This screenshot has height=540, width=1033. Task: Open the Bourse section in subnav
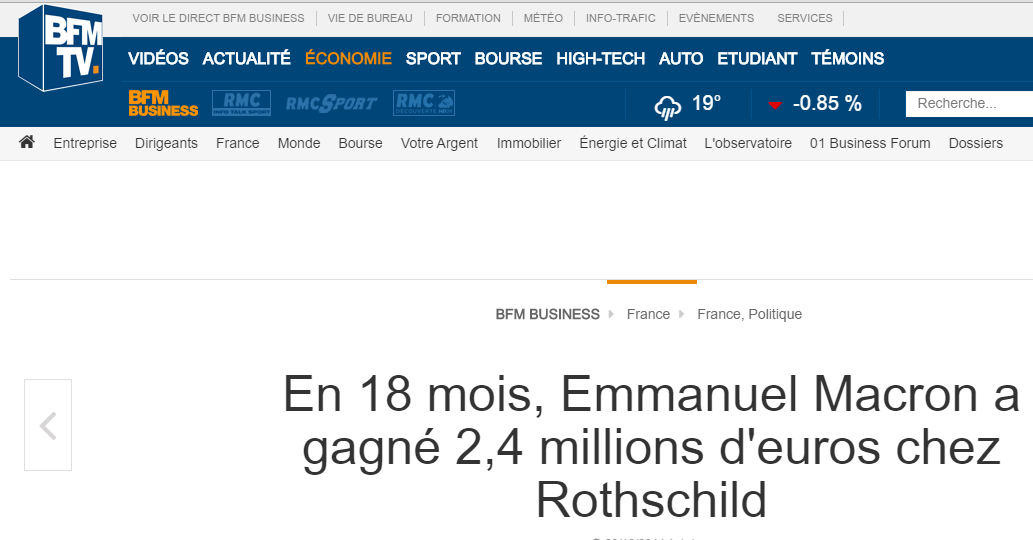coord(360,143)
